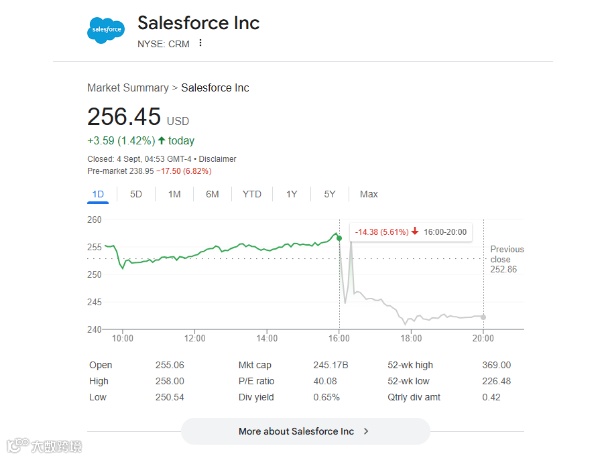Click the green up arrow next to today
615x459 pixels.
161,141
